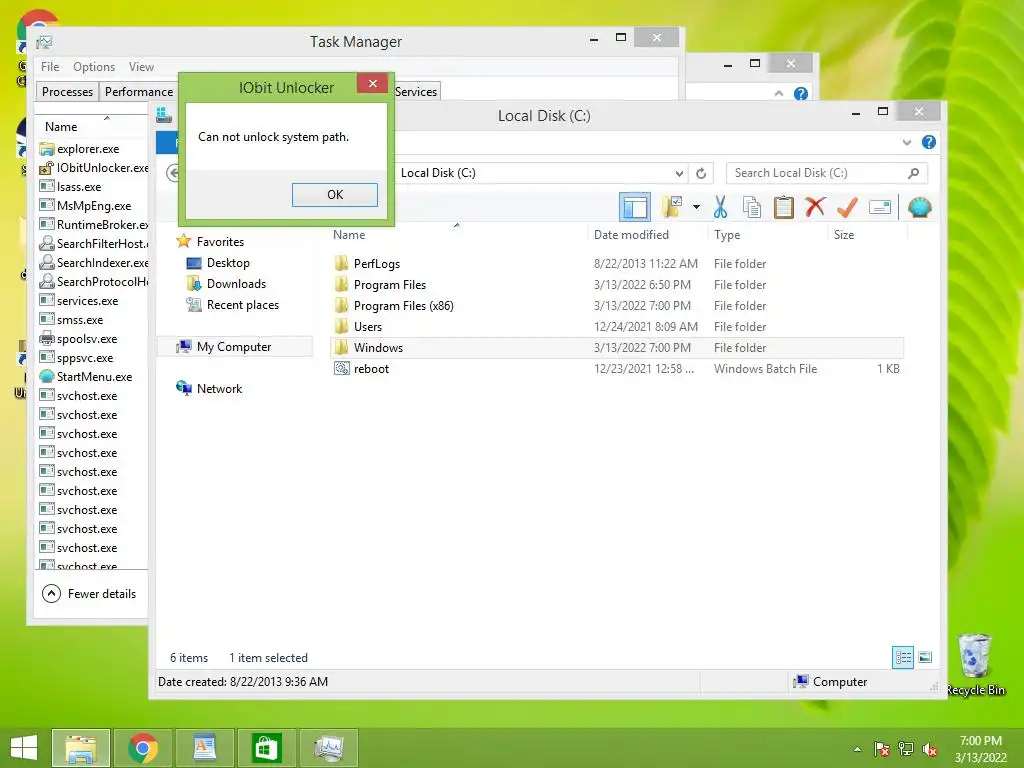Click the Rename toolbar icon
The image size is (1024, 768).
(880, 207)
